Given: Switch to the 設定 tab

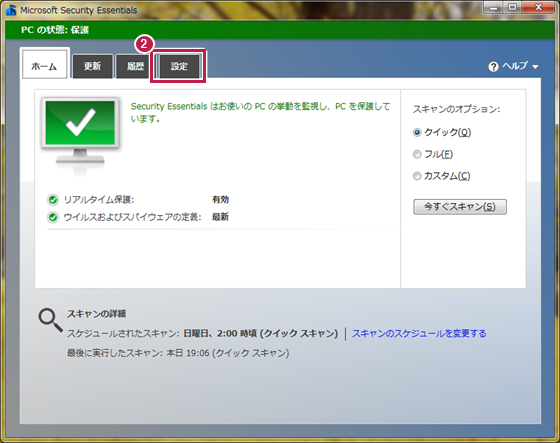Looking at the screenshot, I should 179,66.
